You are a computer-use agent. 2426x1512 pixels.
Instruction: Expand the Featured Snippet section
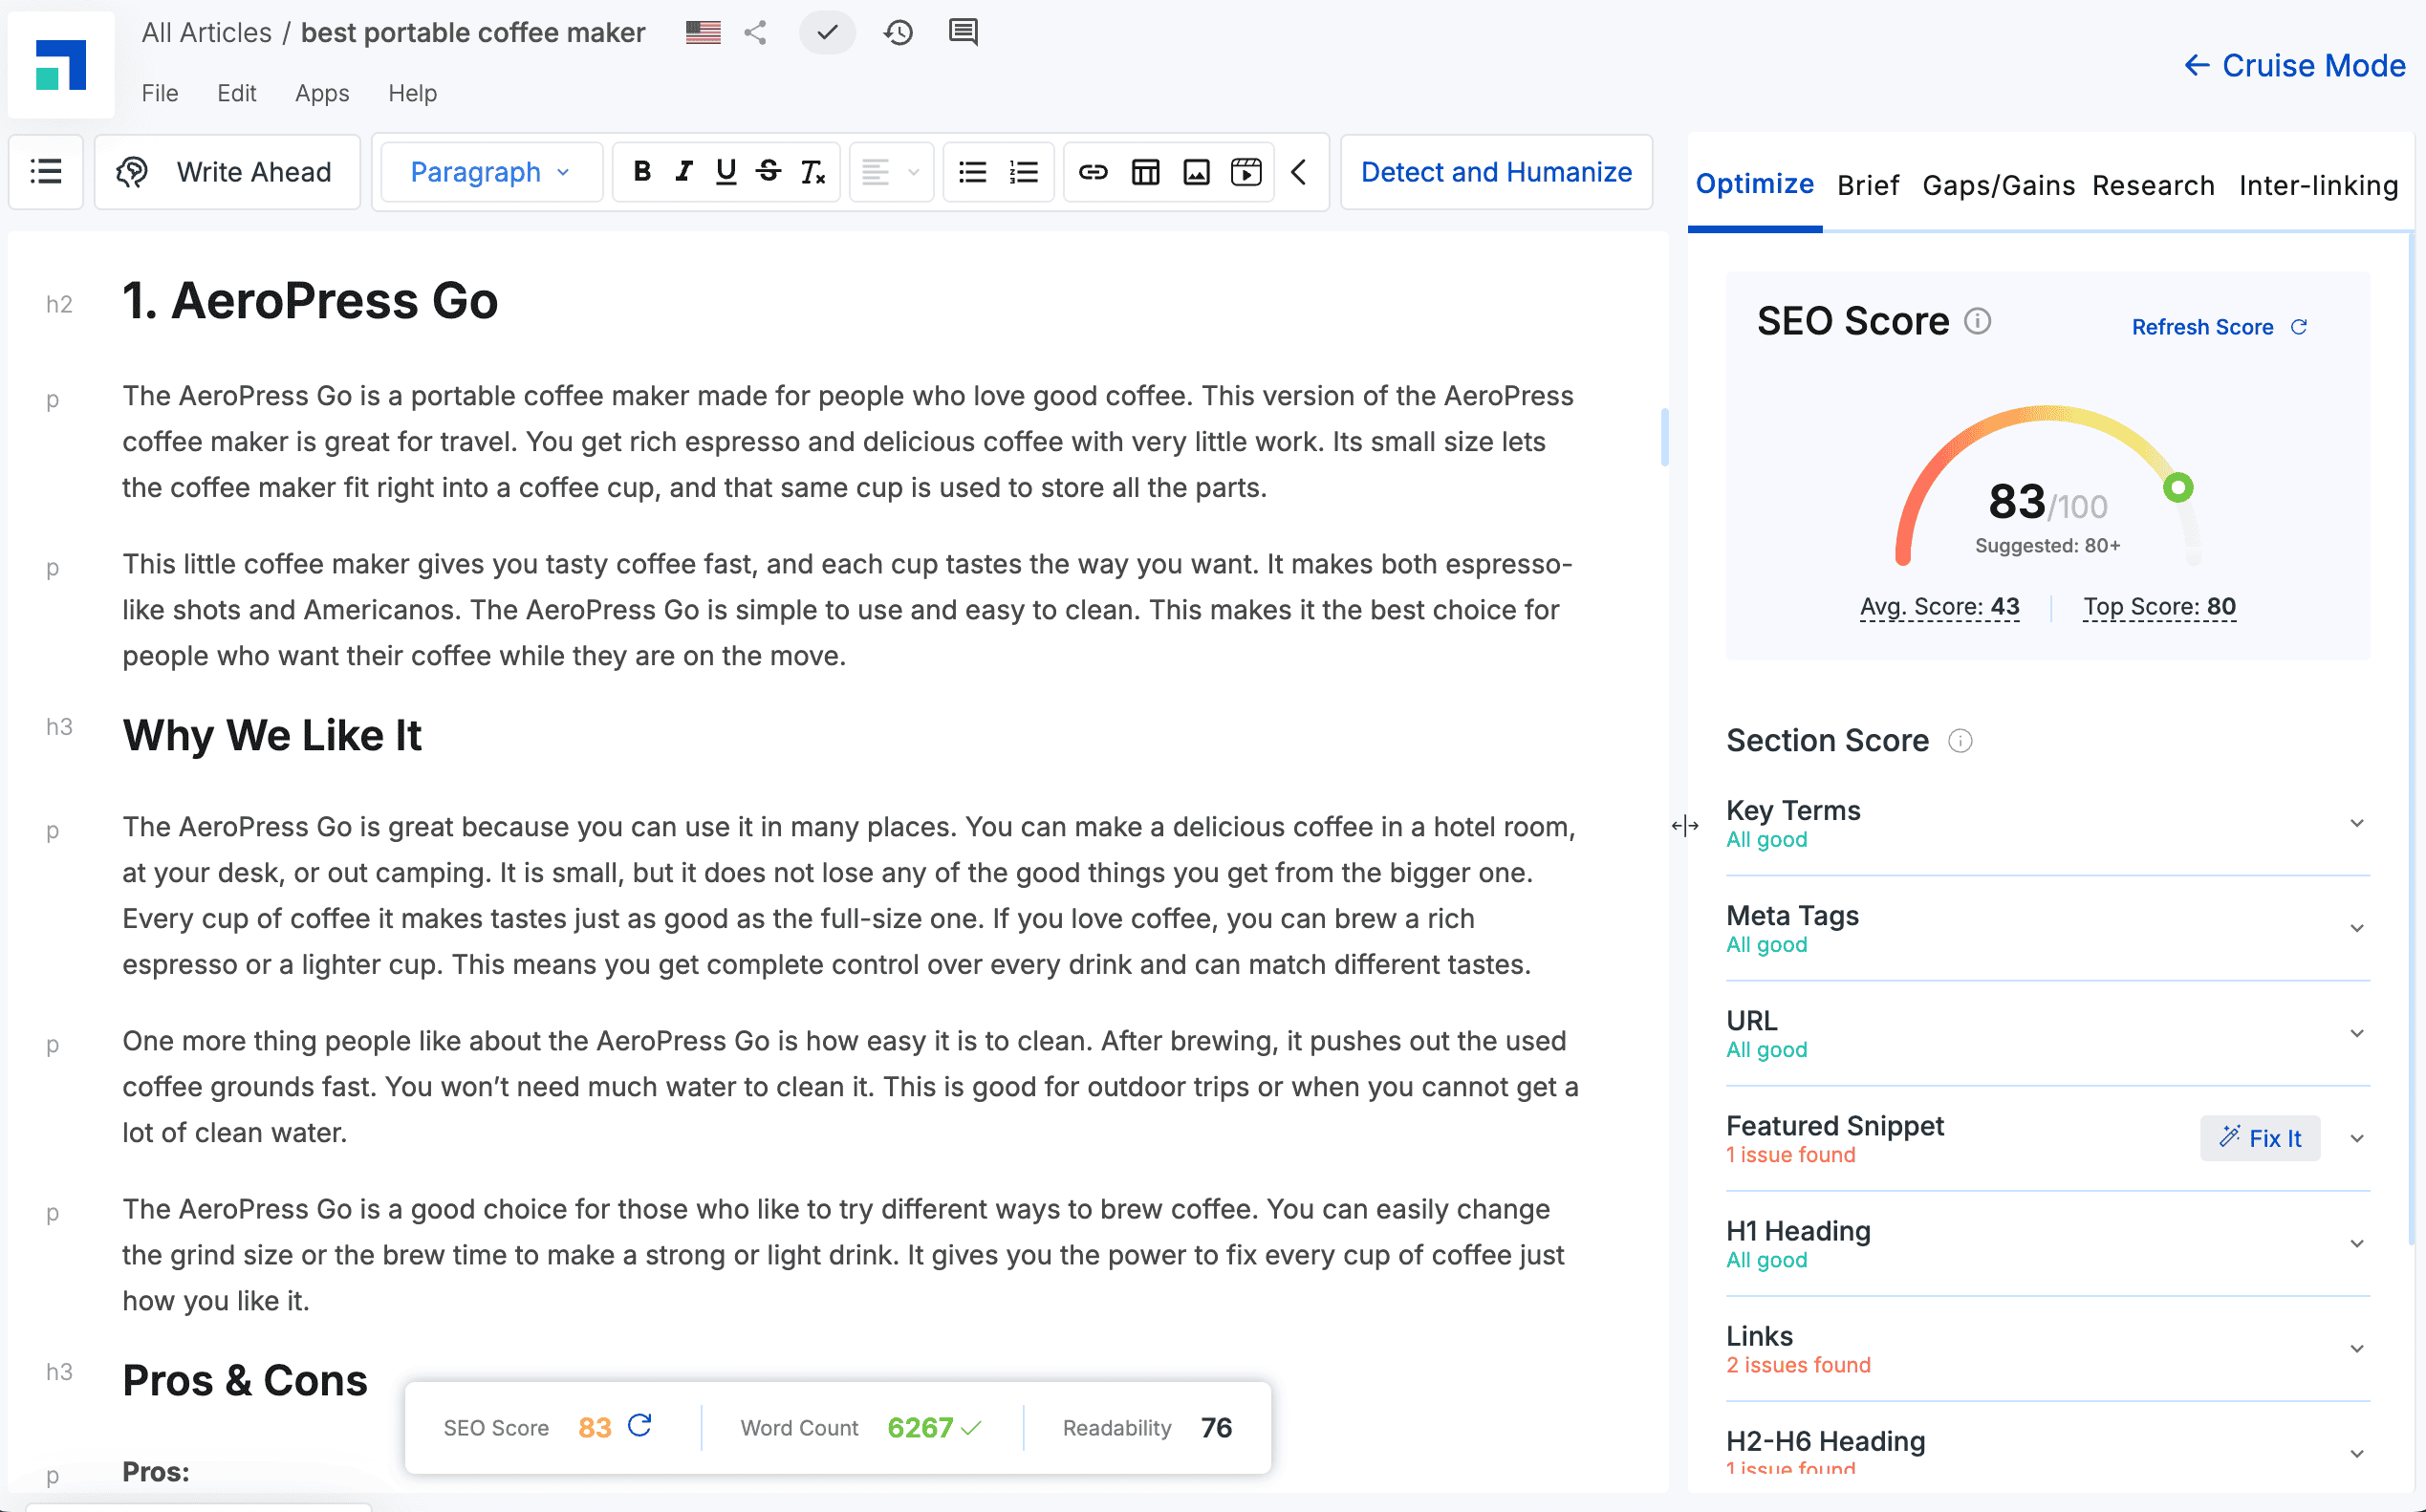coord(2358,1138)
